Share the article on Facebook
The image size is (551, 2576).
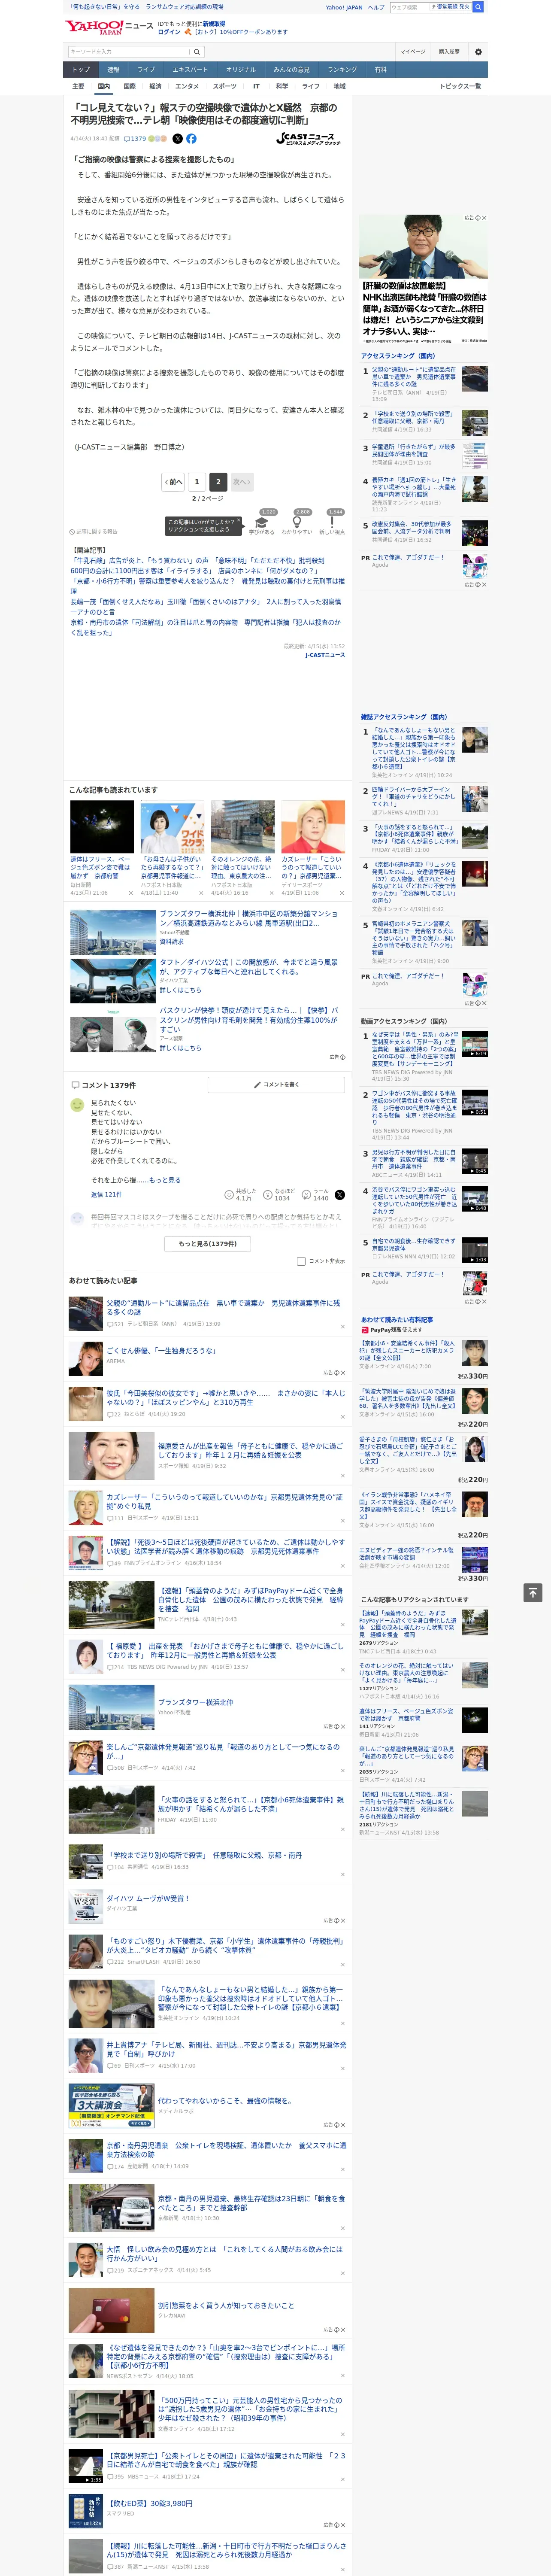pyautogui.click(x=191, y=139)
